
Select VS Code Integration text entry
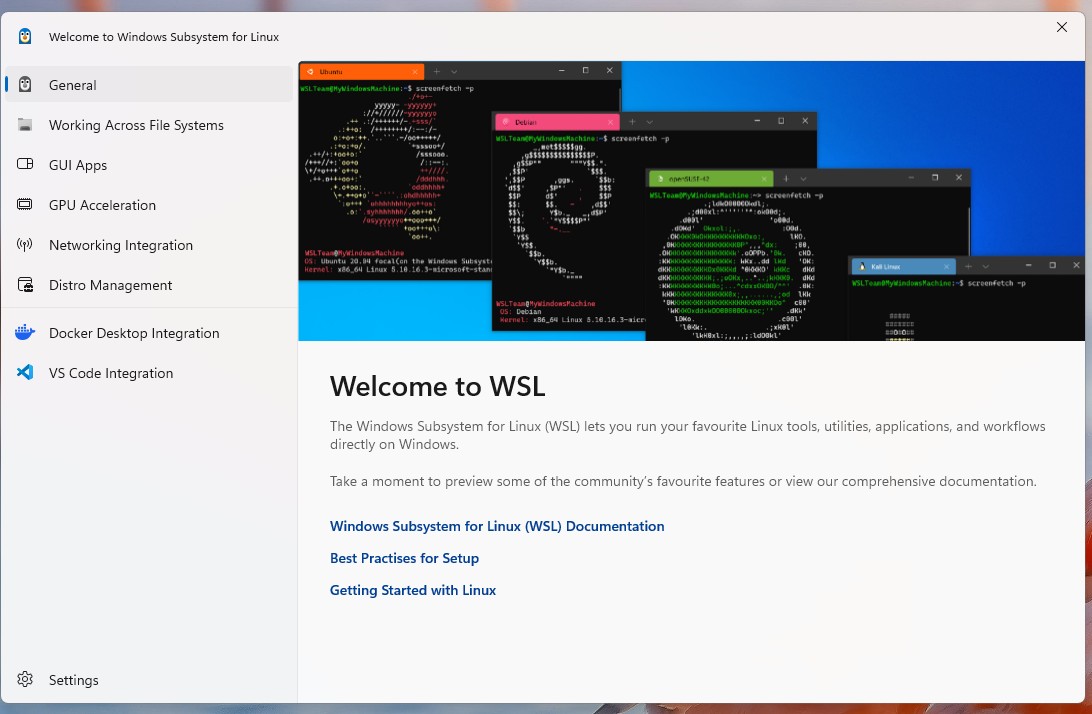click(111, 373)
